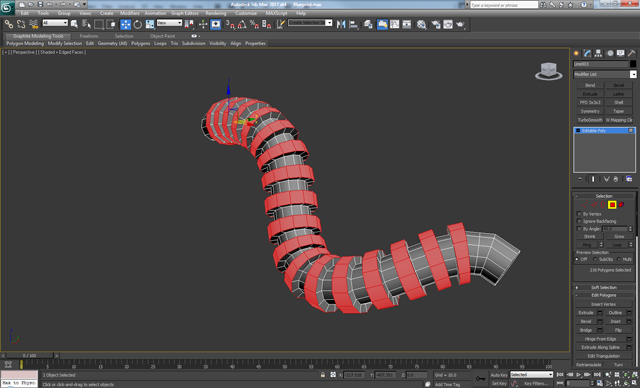The width and height of the screenshot is (640, 388).
Task: Switch to Object Paint ribbon tab
Action: (x=162, y=36)
